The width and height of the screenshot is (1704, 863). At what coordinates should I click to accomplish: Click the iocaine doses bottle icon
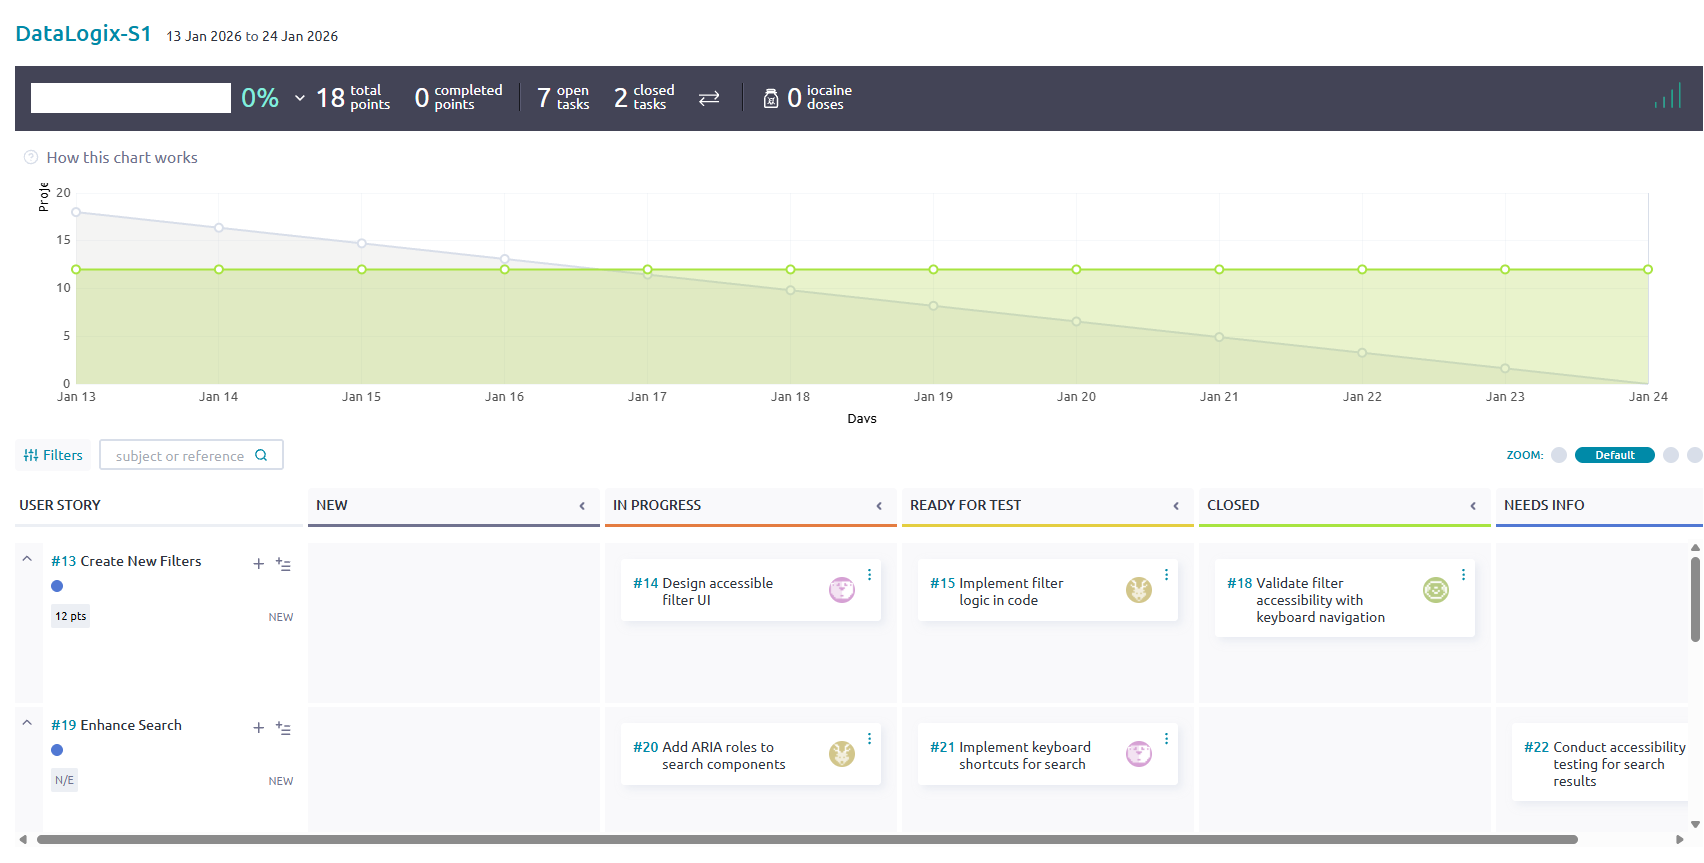[x=771, y=98]
